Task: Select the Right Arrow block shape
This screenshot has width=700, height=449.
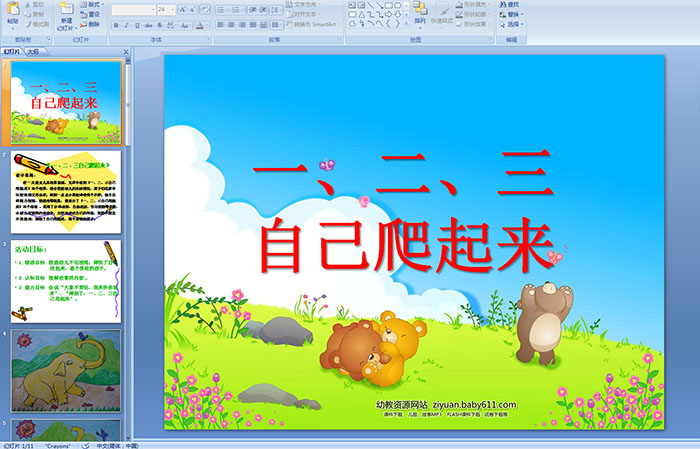Action: (388, 15)
